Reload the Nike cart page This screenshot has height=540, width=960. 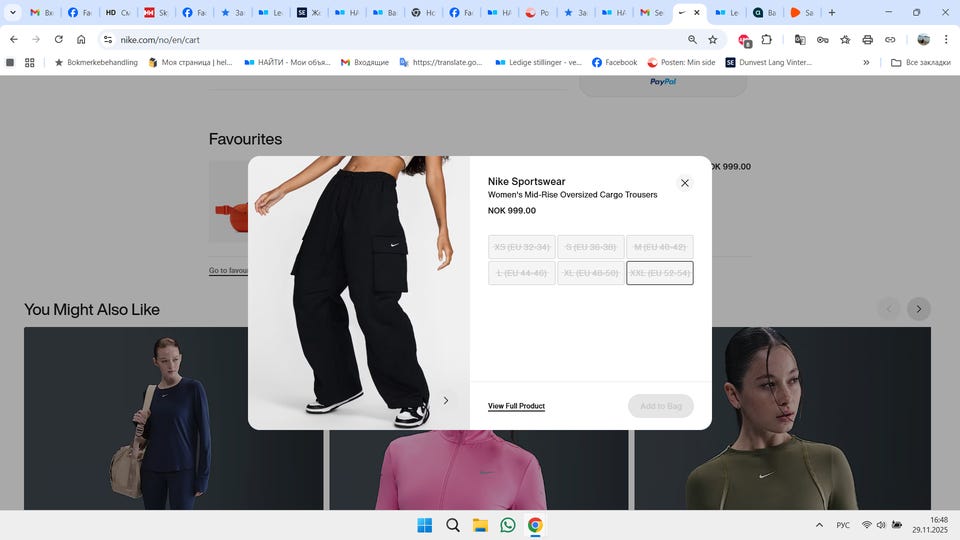[59, 39]
